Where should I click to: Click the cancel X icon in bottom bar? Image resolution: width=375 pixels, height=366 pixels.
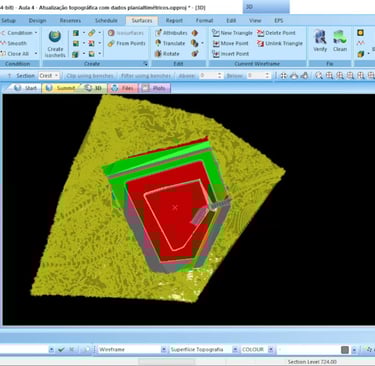point(71,349)
